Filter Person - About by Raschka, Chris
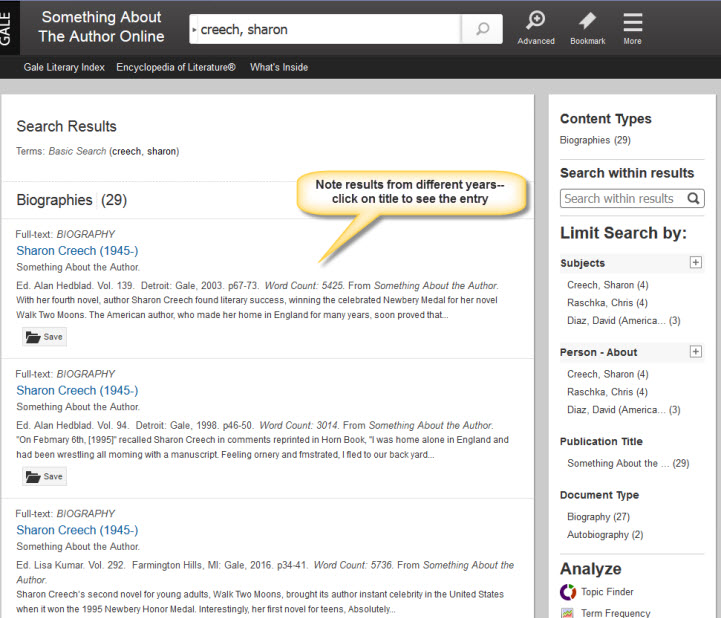The image size is (721, 618). click(607, 392)
